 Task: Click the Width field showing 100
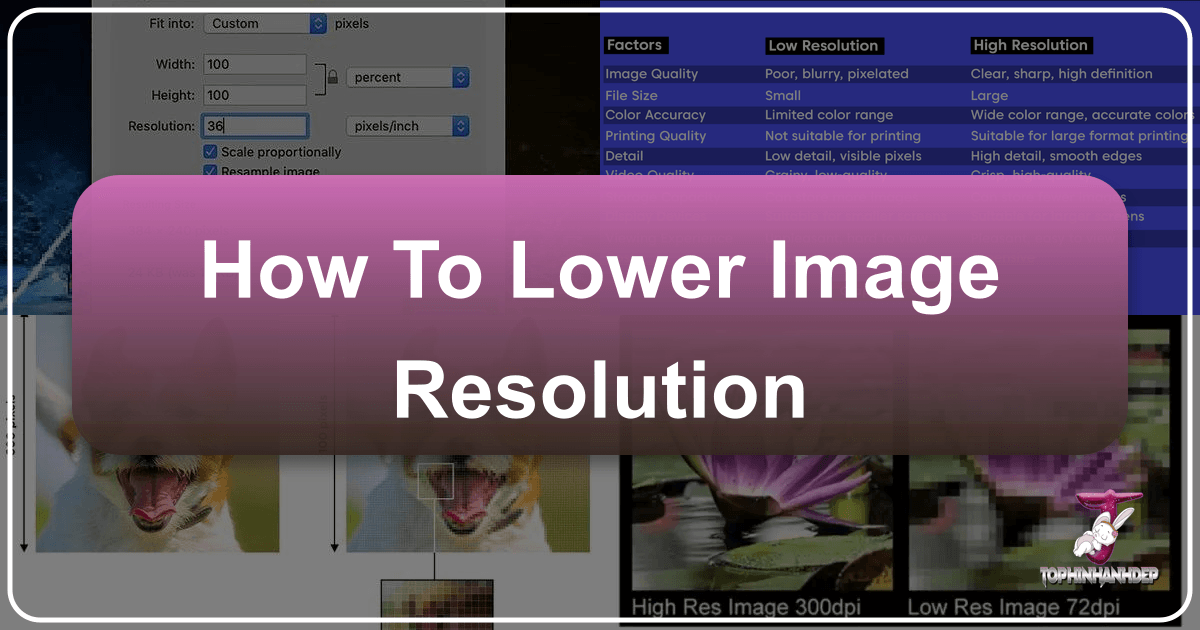coord(255,63)
